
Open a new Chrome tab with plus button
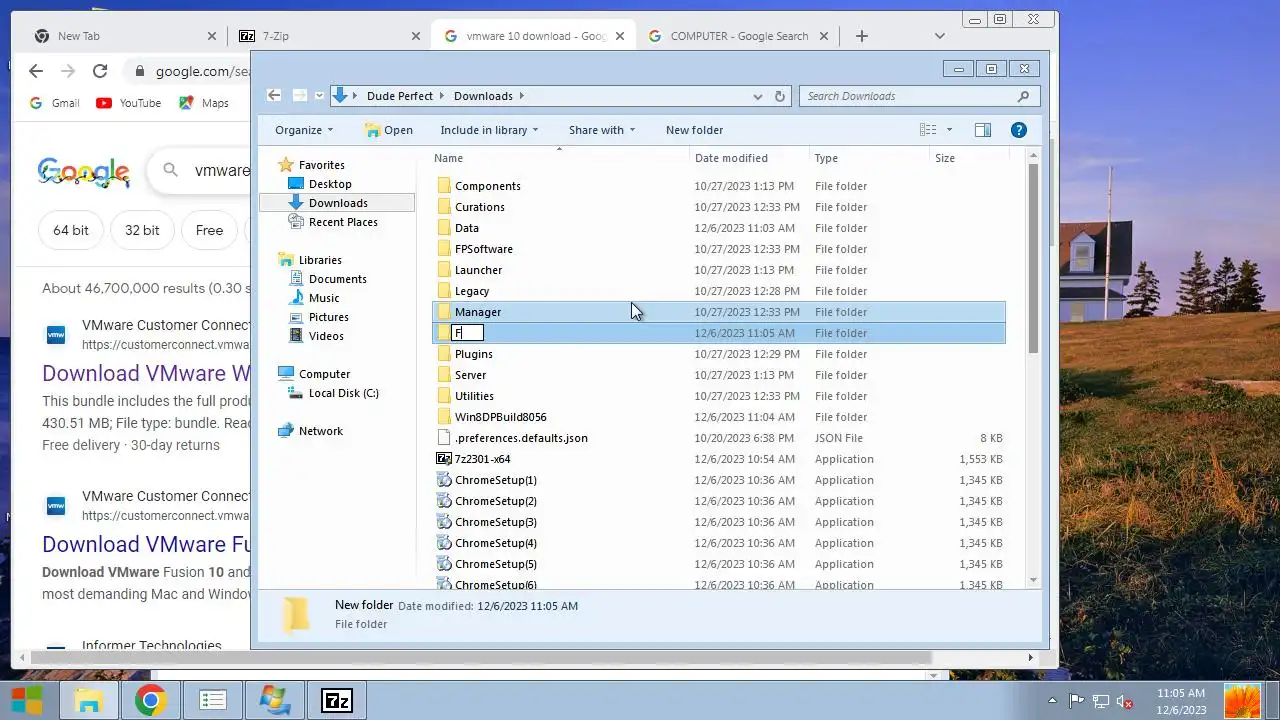click(862, 36)
